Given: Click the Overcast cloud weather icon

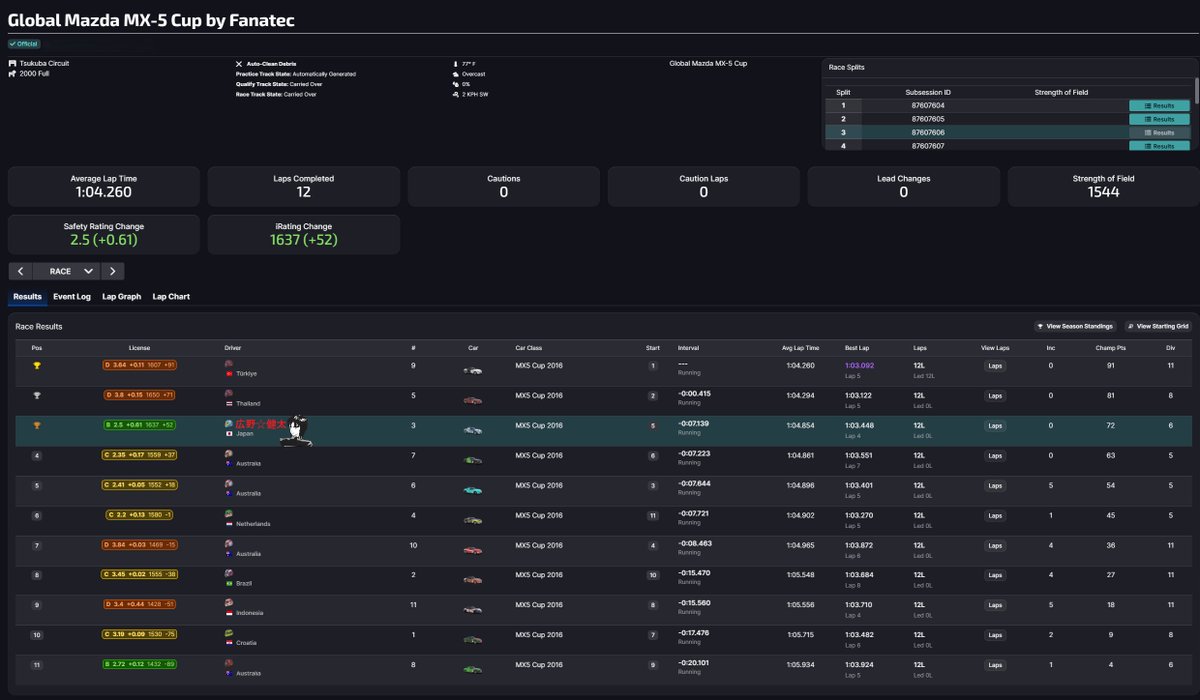Looking at the screenshot, I should 455,74.
